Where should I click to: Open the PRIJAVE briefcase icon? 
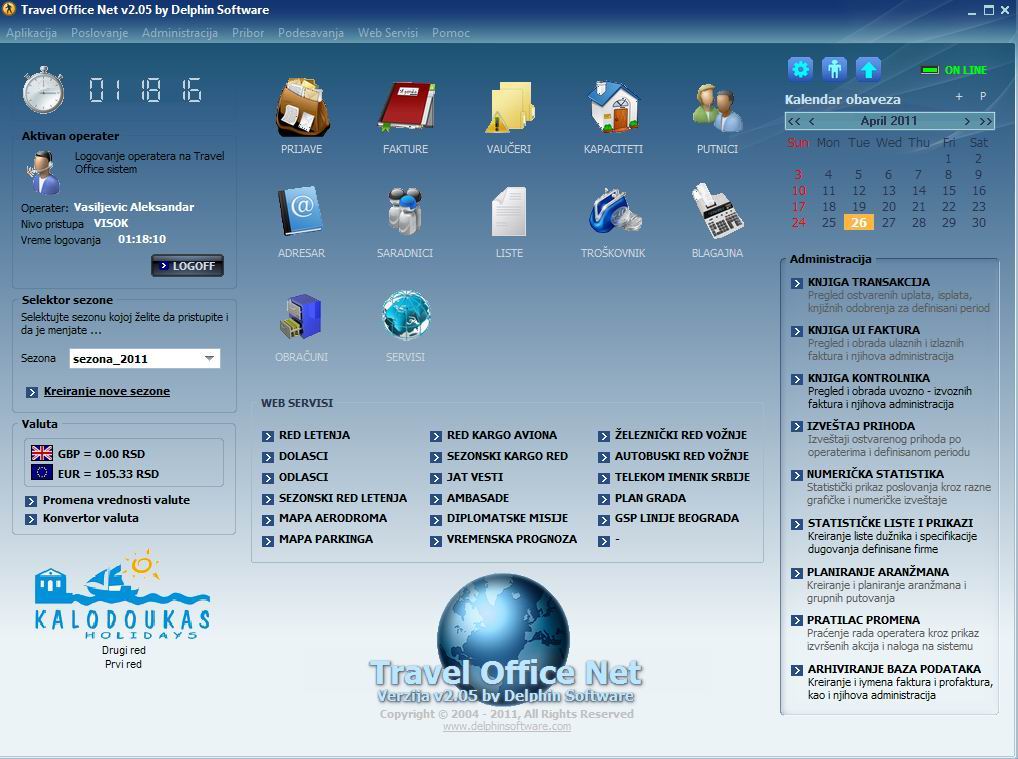(x=302, y=107)
